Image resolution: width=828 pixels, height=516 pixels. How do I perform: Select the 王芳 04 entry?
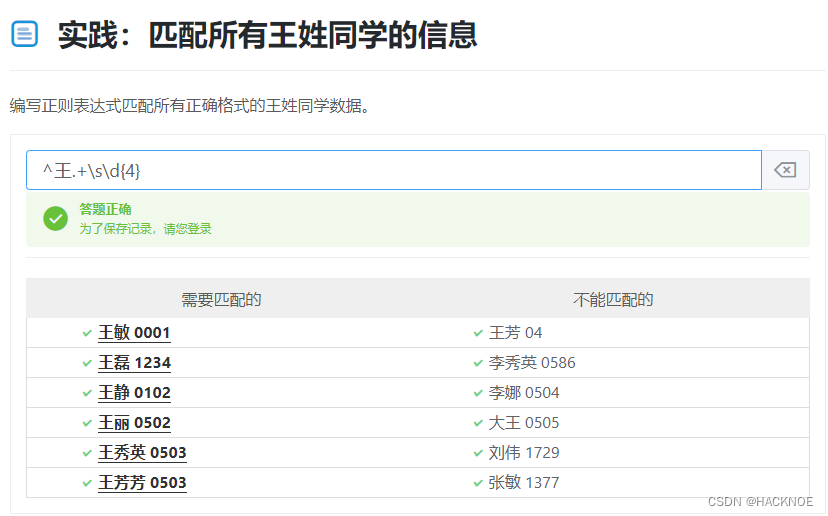[x=515, y=333]
